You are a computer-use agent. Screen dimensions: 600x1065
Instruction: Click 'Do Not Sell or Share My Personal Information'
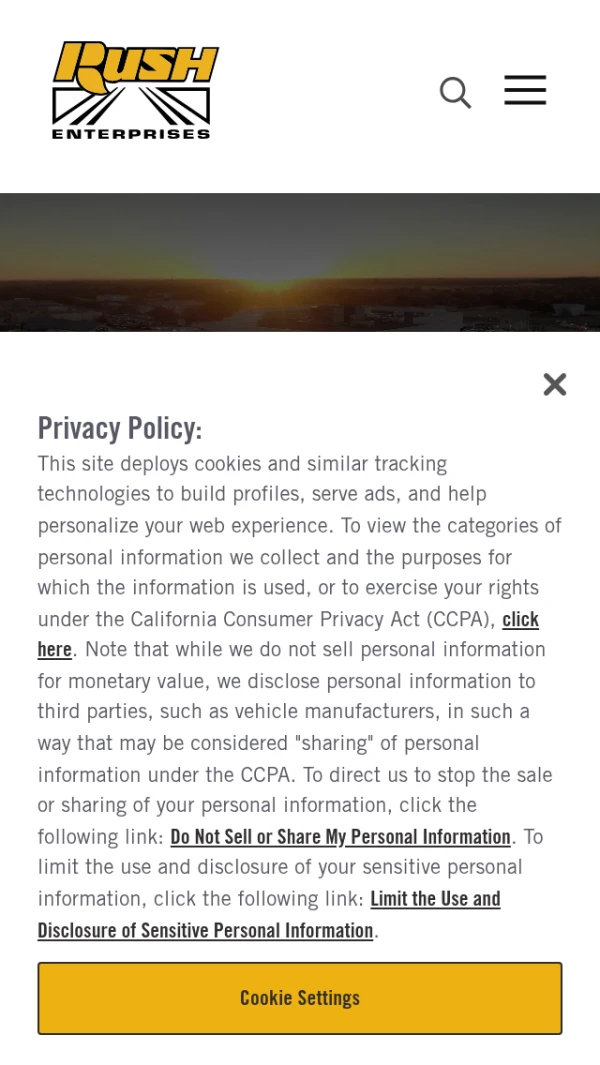pyautogui.click(x=340, y=836)
